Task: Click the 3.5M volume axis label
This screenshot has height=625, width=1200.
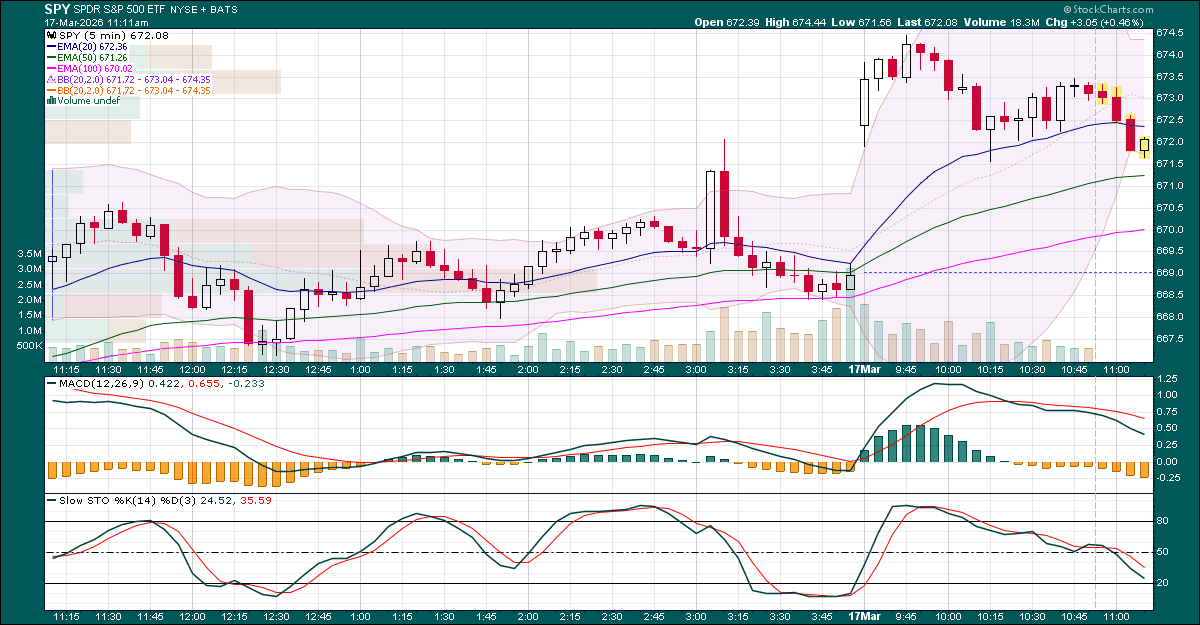Action: pyautogui.click(x=29, y=255)
